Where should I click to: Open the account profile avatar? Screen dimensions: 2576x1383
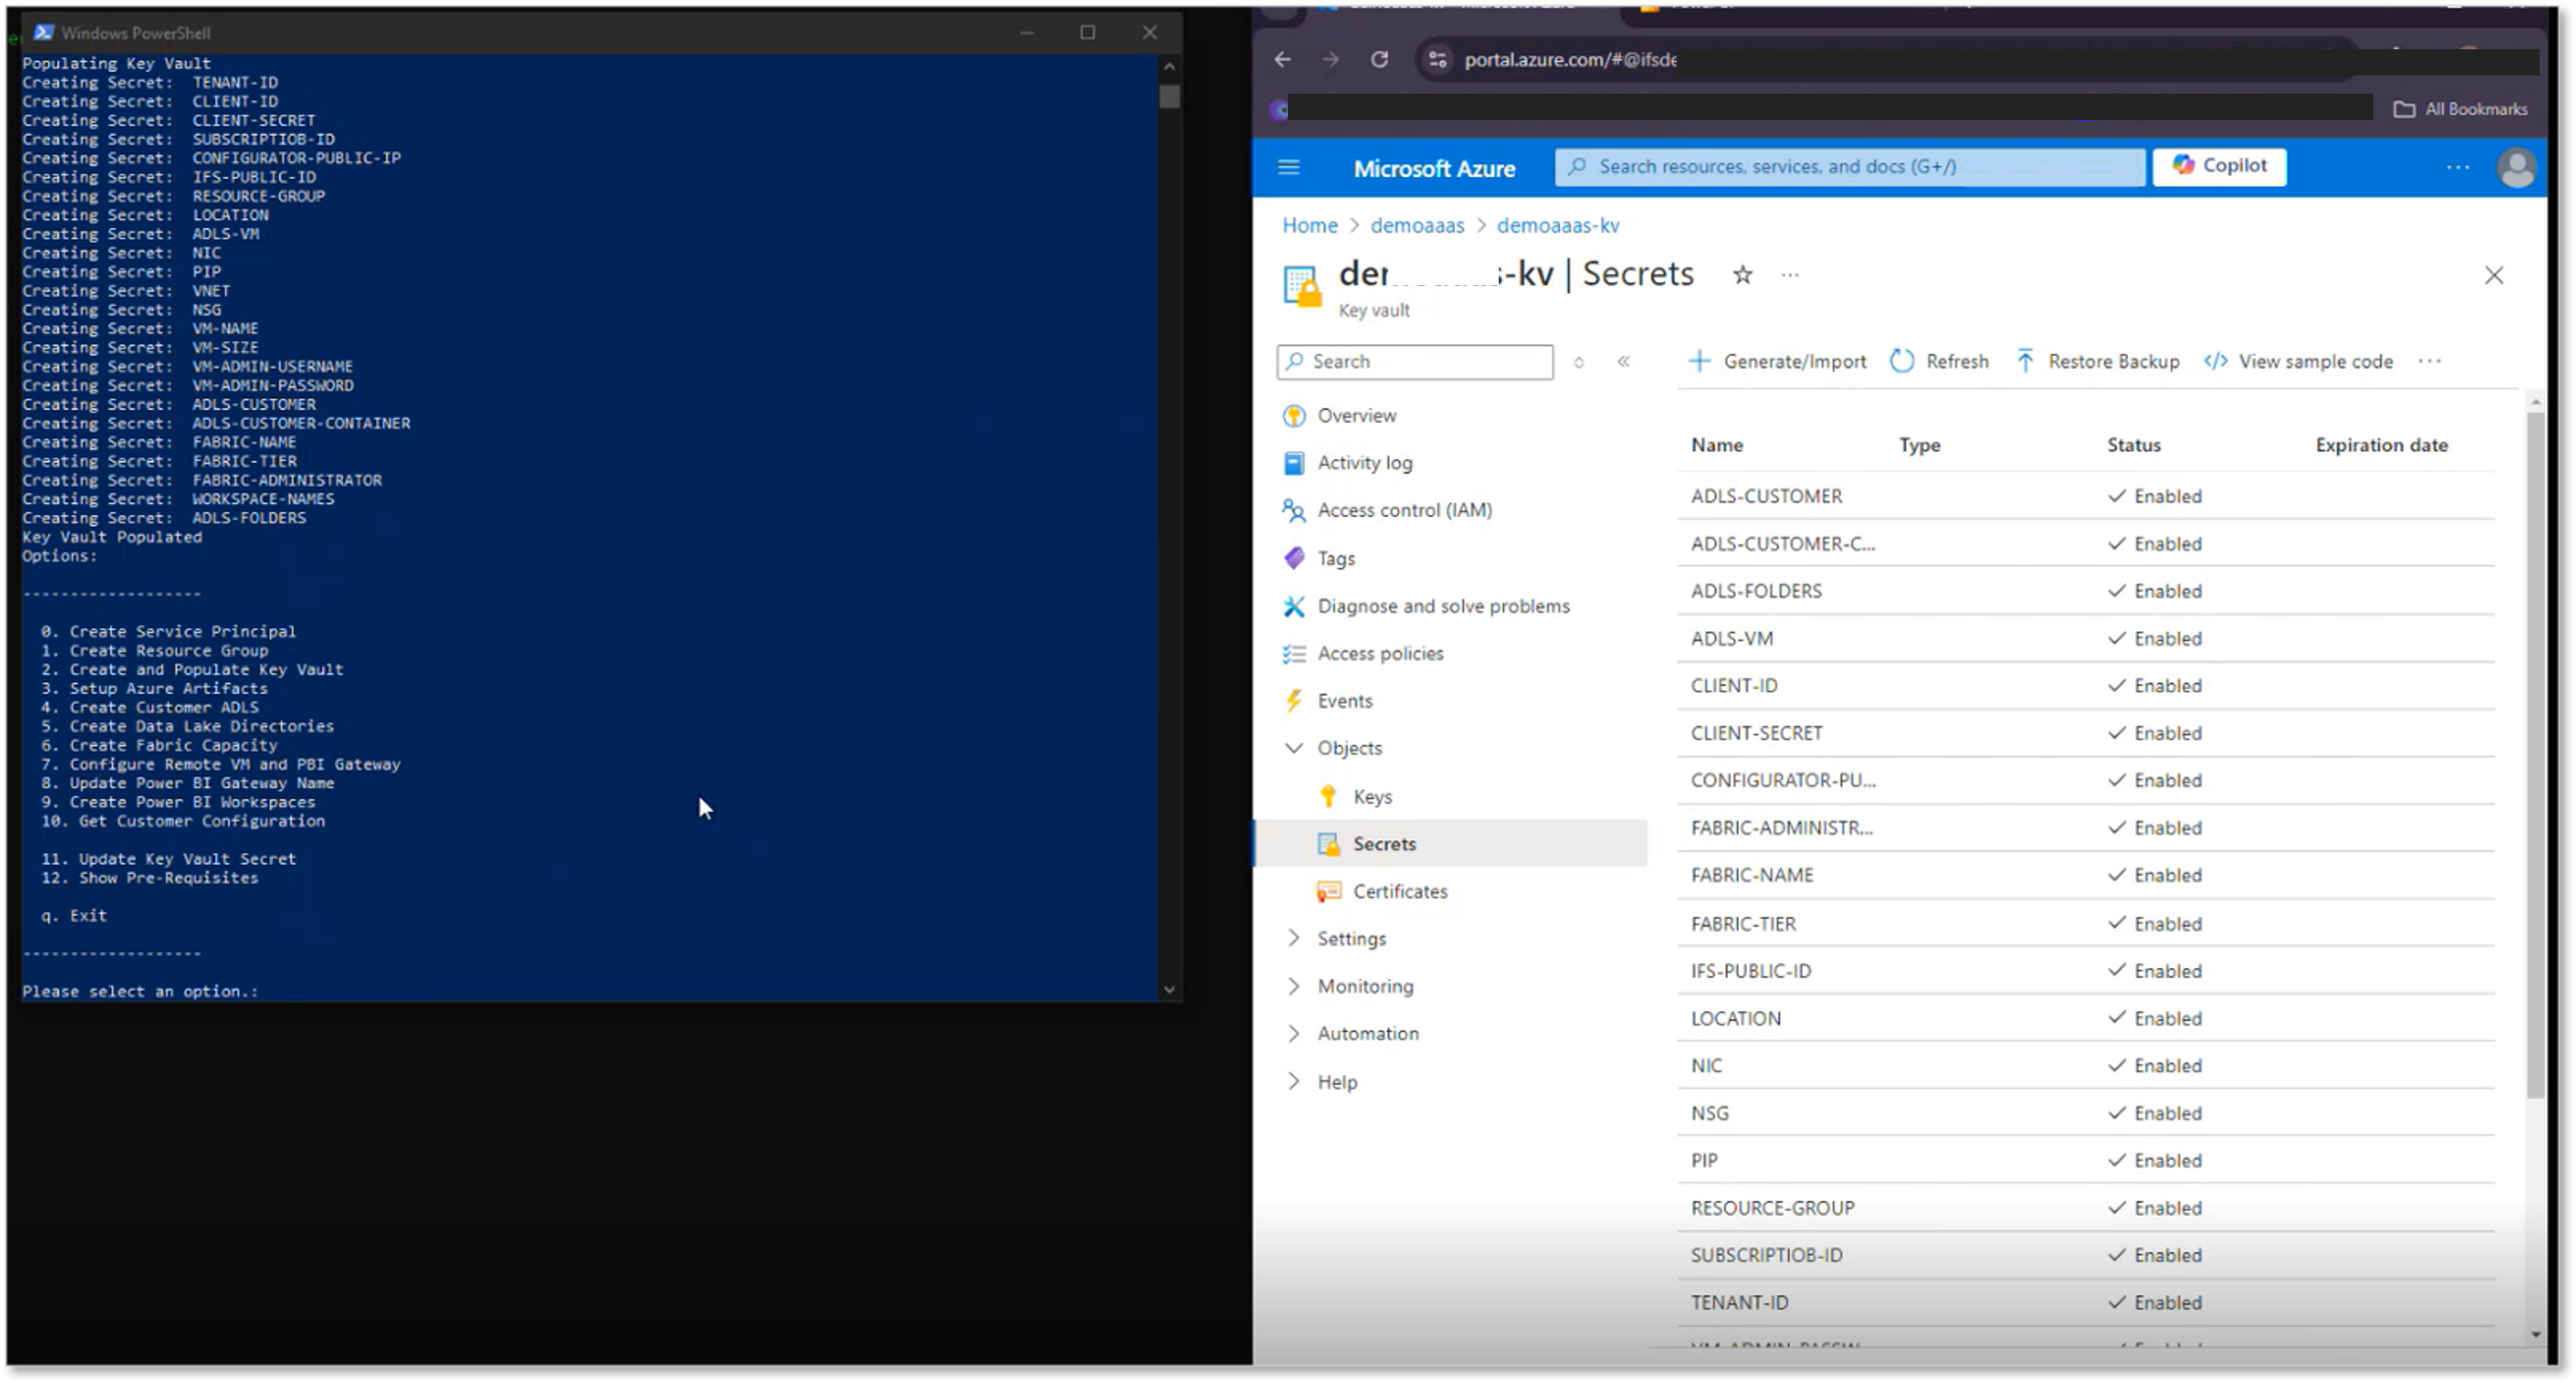[2515, 167]
